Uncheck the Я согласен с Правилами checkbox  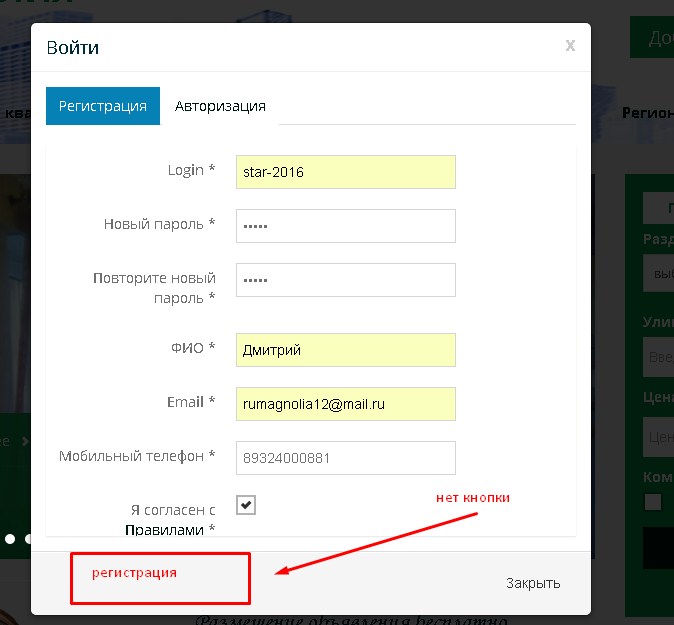[x=246, y=505]
